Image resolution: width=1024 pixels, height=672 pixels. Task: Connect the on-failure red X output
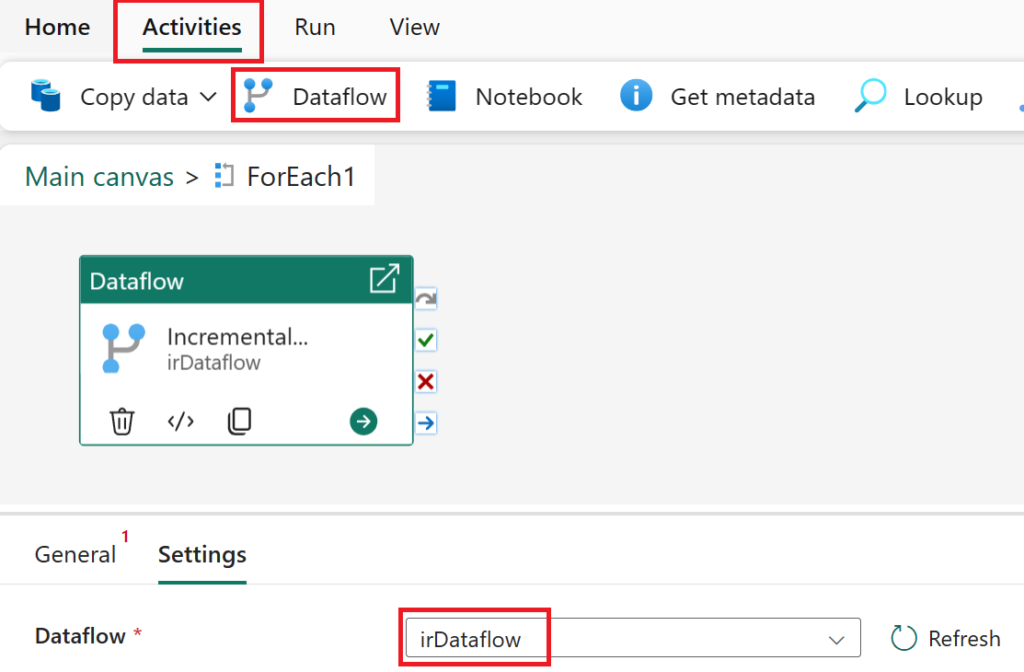[x=425, y=381]
